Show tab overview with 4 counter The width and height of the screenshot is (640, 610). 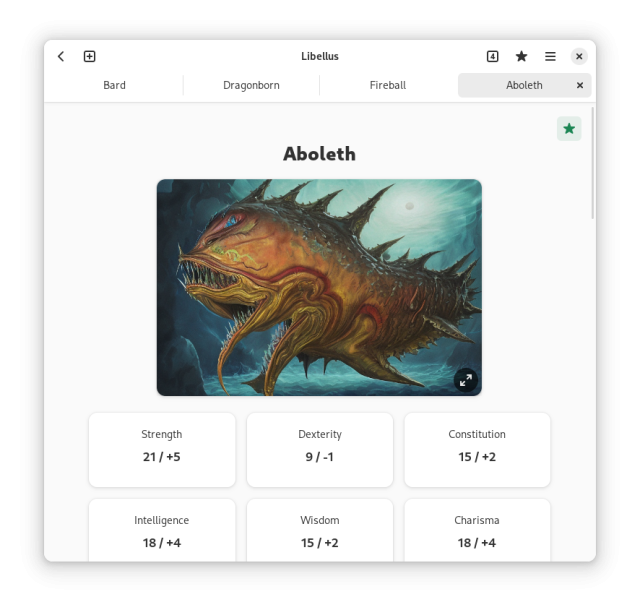pyautogui.click(x=493, y=56)
